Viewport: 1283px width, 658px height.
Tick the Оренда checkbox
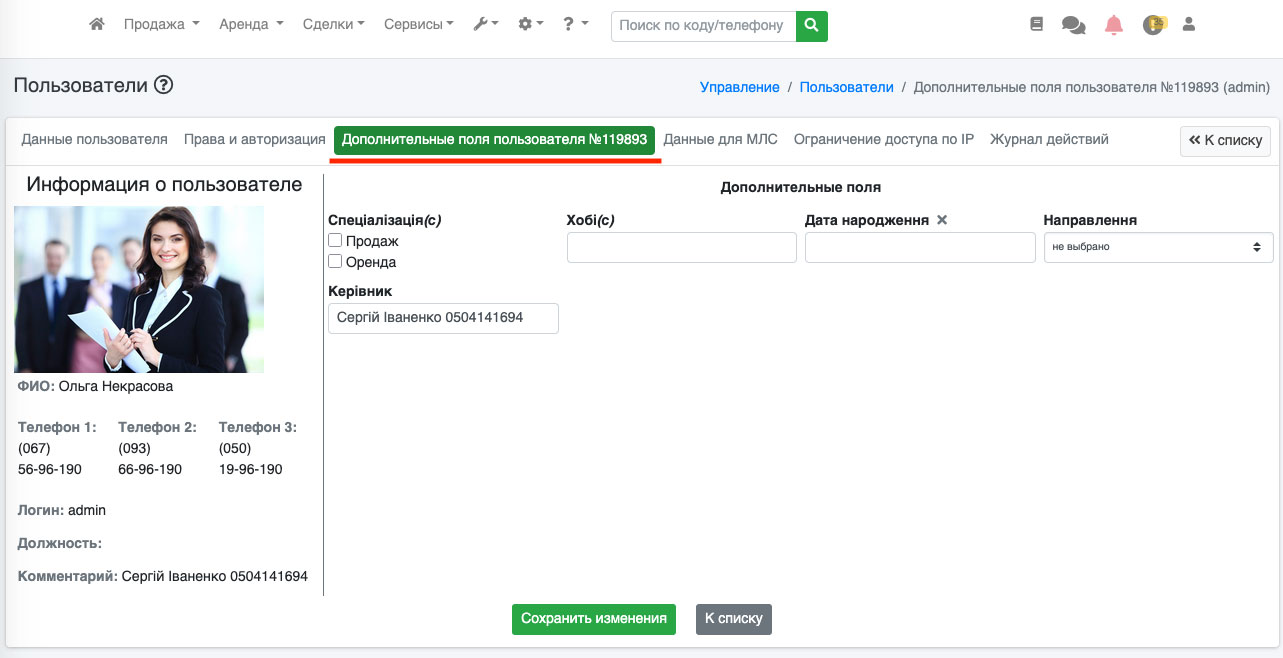(336, 262)
